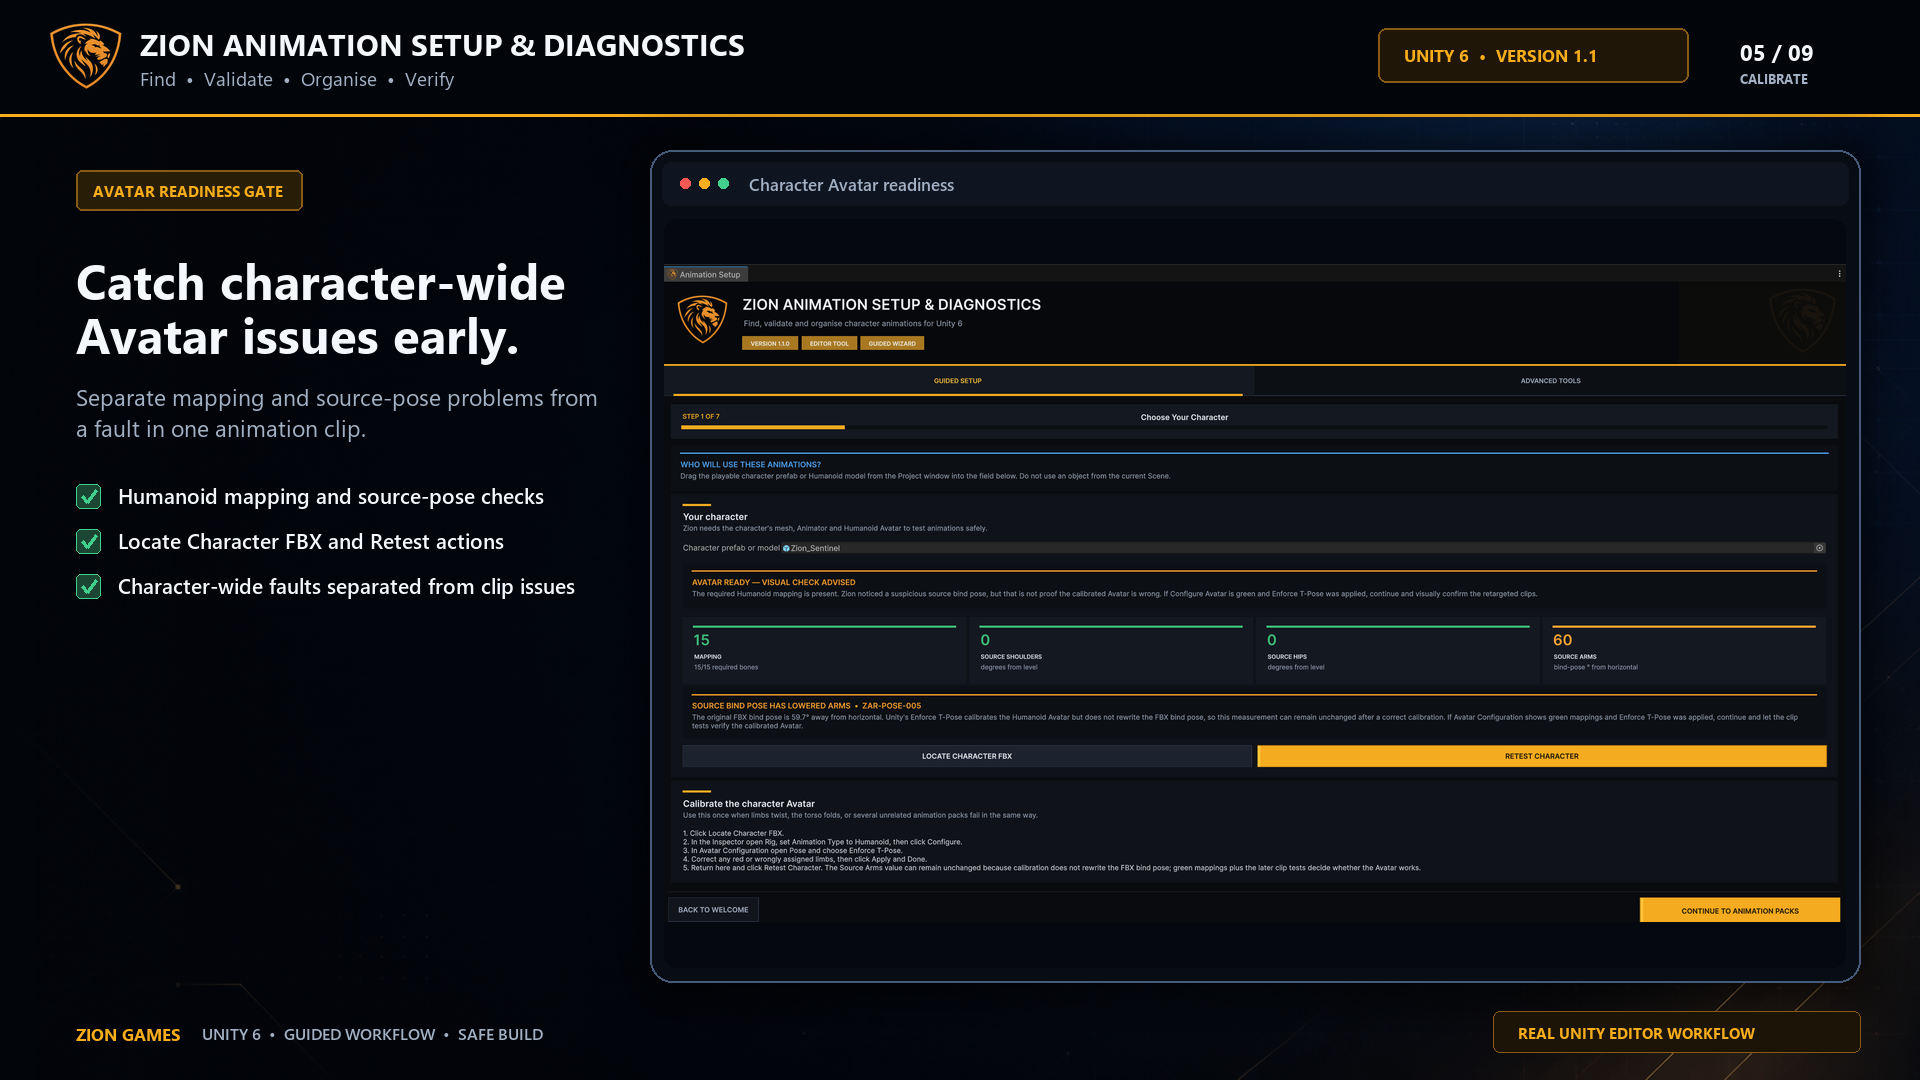Click the yellow minimize dot of the mock window

tap(704, 184)
